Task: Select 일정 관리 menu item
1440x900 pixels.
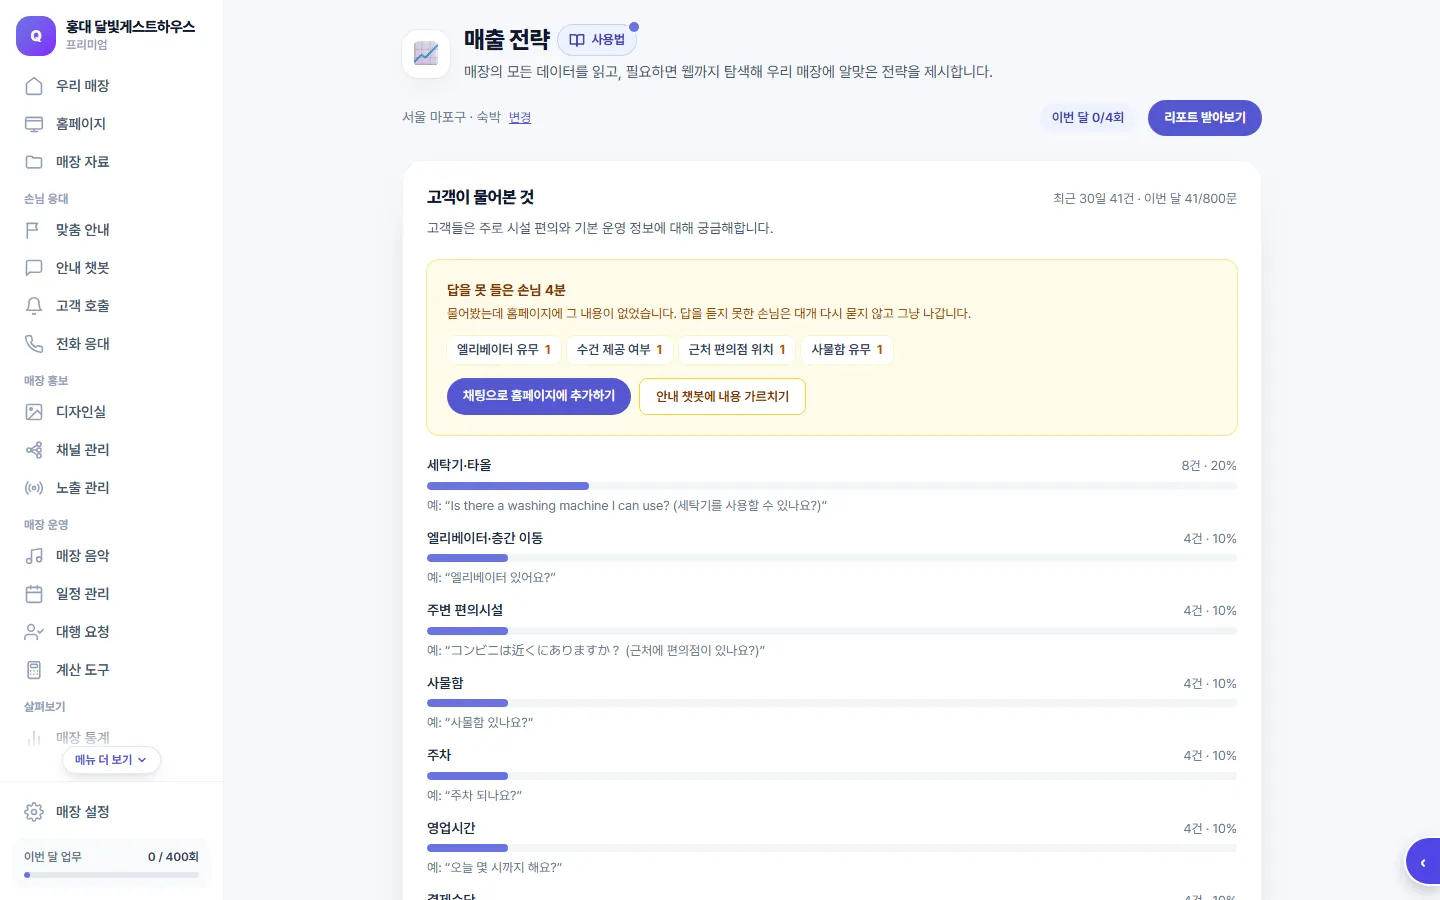Action: (x=112, y=594)
